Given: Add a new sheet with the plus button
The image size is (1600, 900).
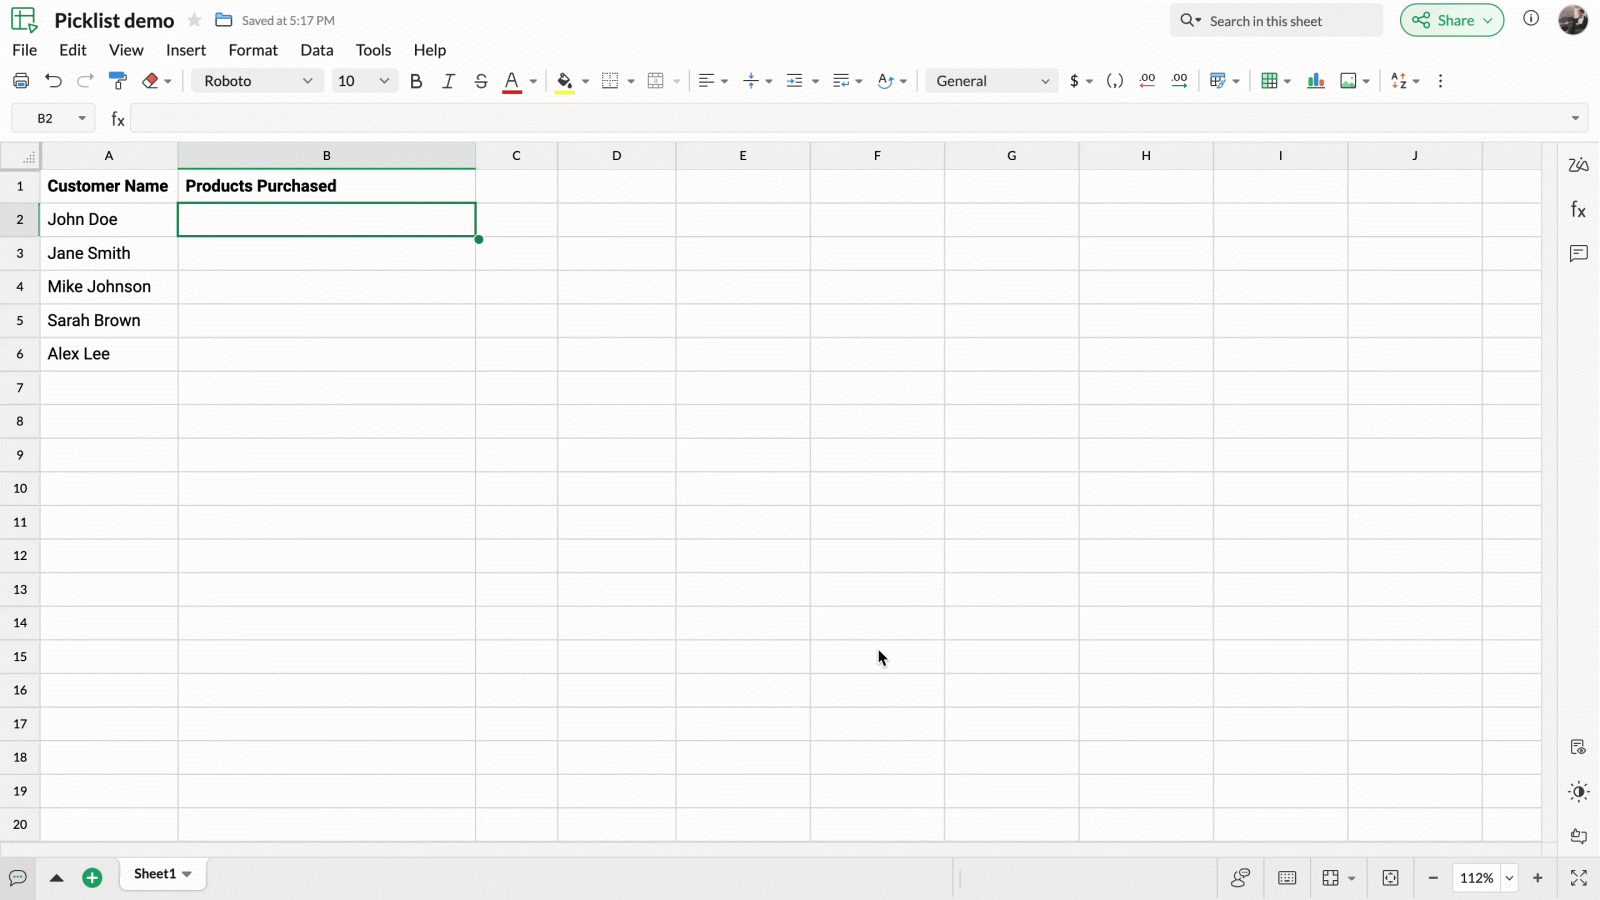Looking at the screenshot, I should pos(92,877).
